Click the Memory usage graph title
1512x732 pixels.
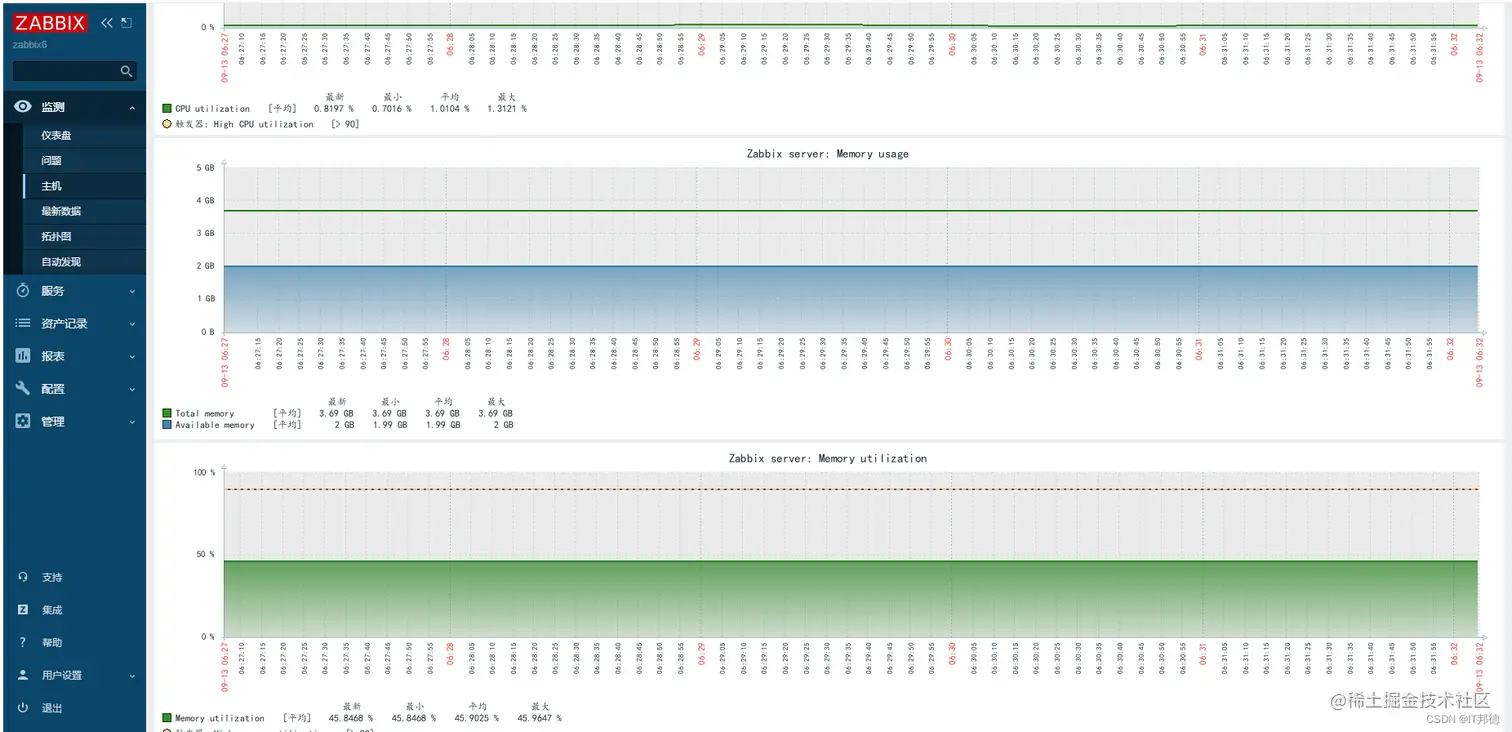point(828,154)
